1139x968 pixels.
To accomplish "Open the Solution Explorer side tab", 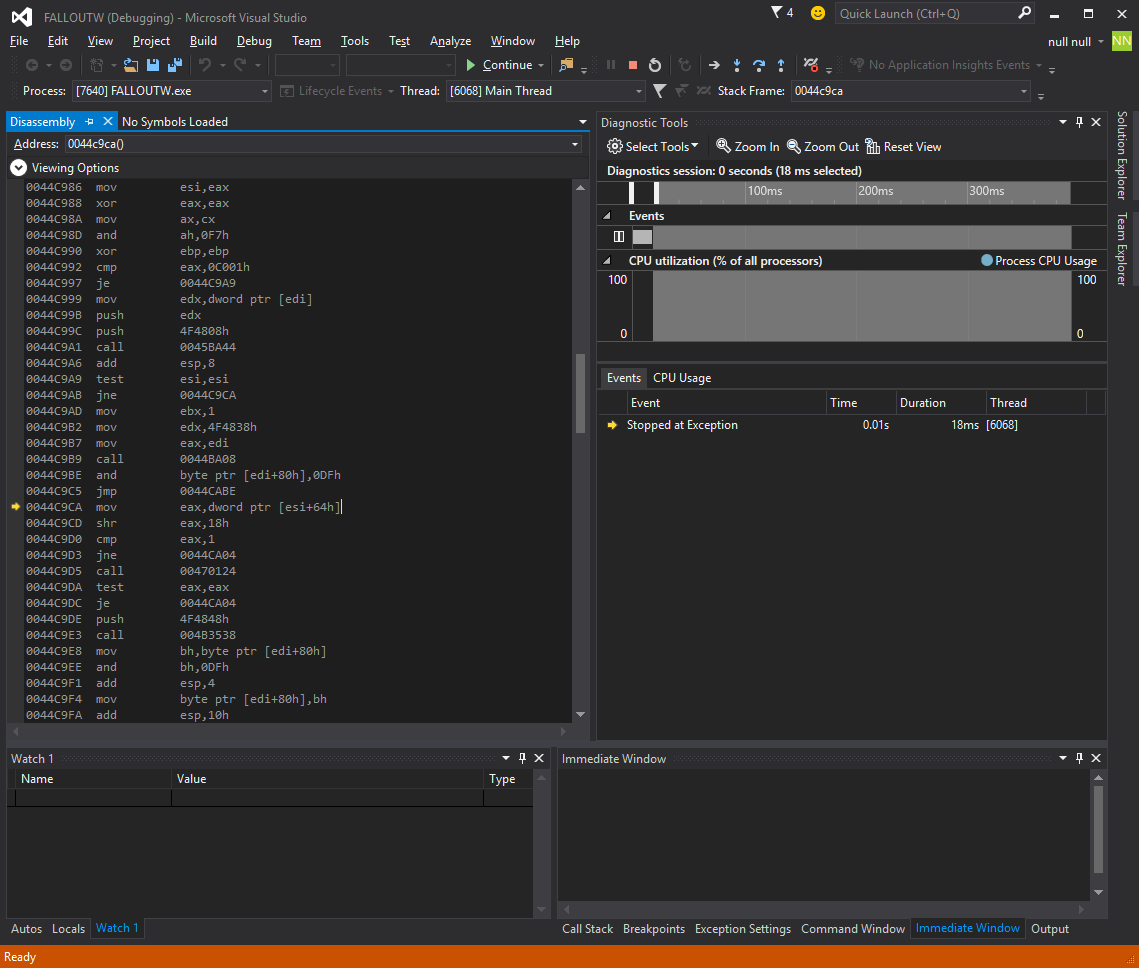I will [1122, 155].
